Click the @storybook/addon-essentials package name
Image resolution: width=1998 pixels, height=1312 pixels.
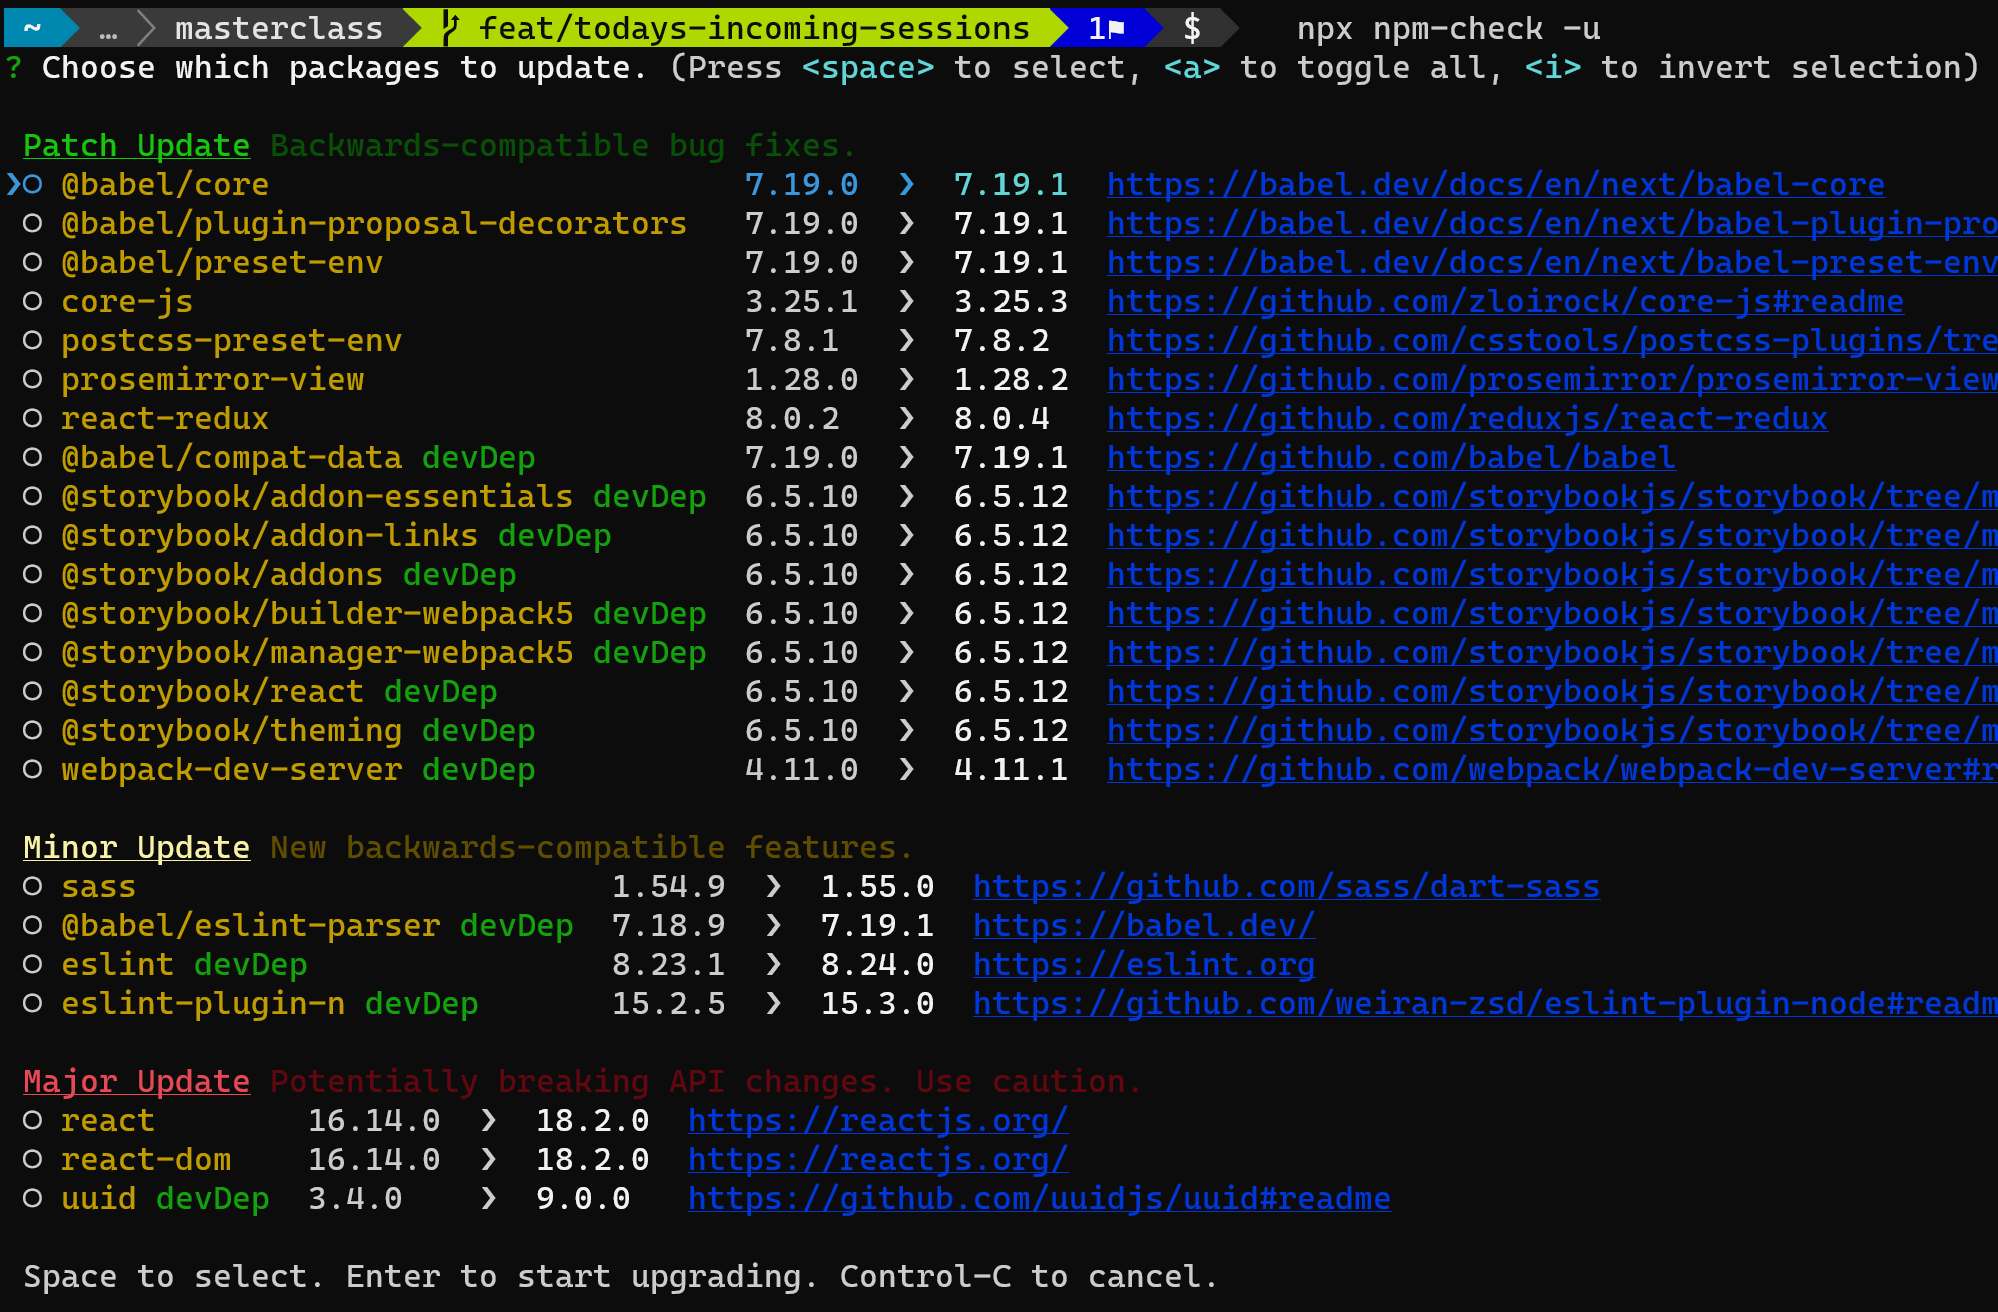(317, 497)
